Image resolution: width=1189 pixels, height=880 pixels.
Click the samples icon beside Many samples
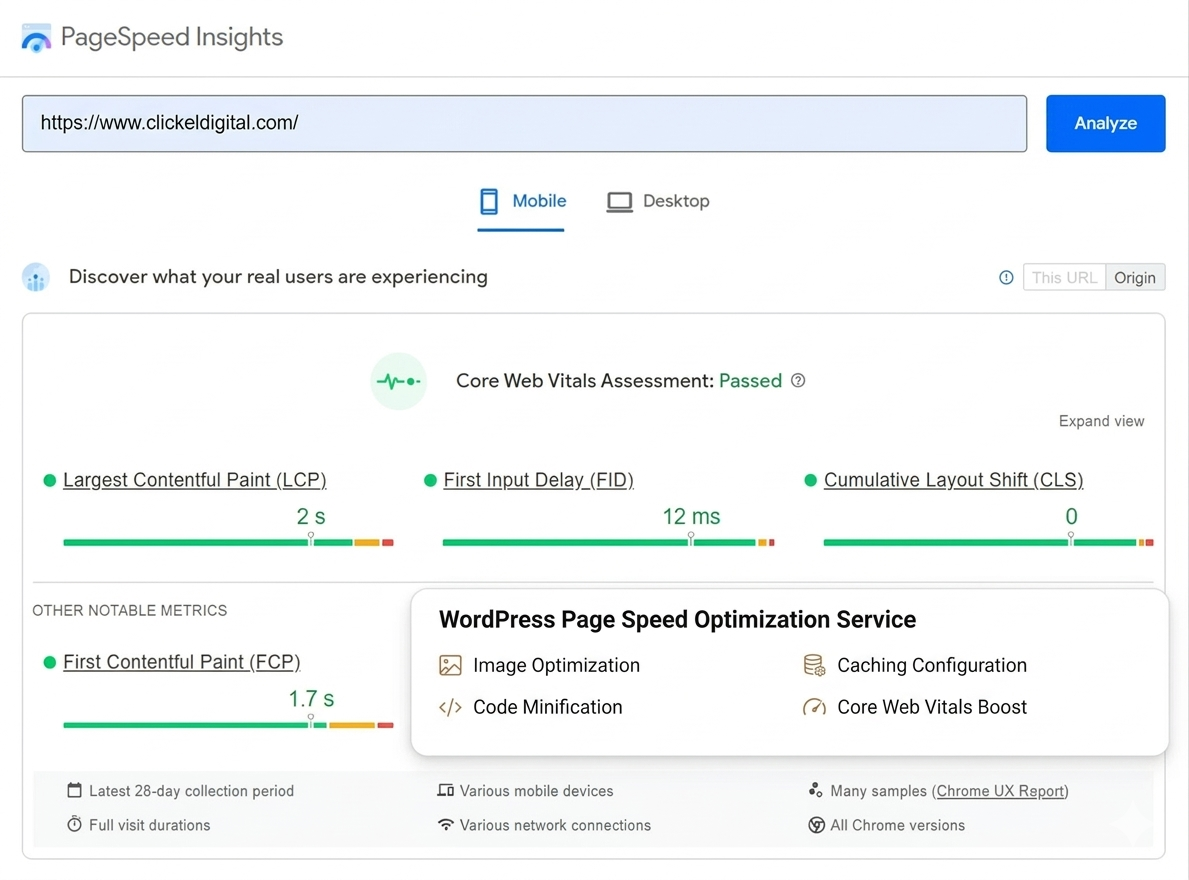816,791
